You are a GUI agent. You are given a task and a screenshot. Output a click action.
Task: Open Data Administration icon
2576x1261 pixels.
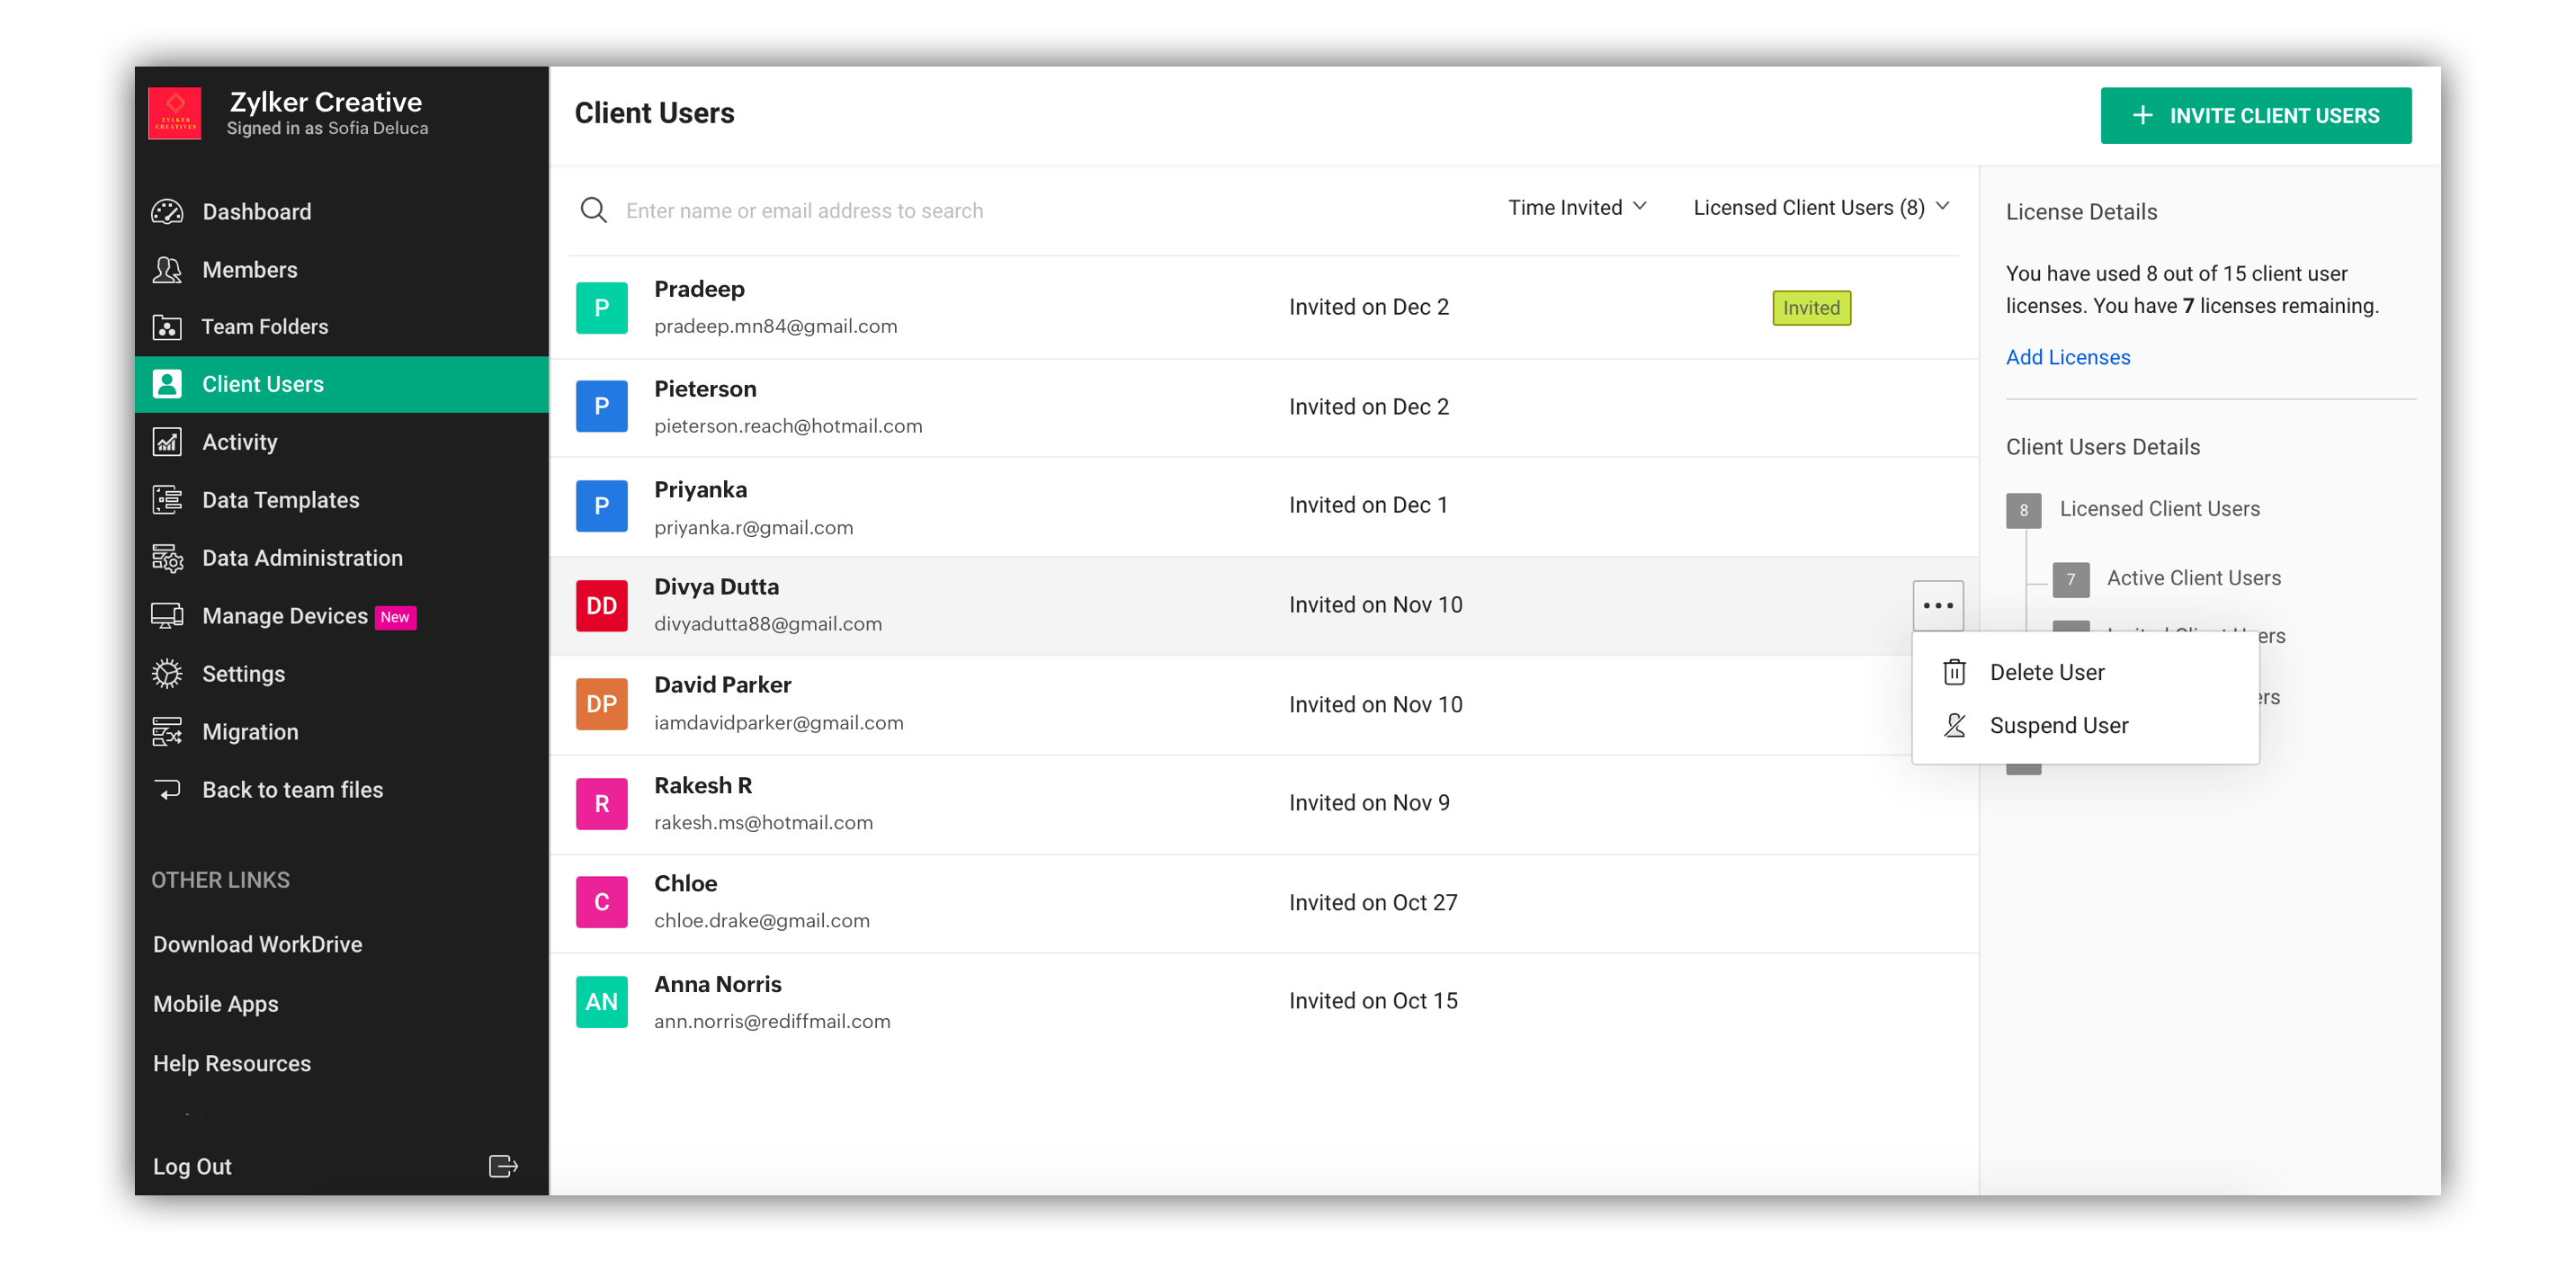167,558
